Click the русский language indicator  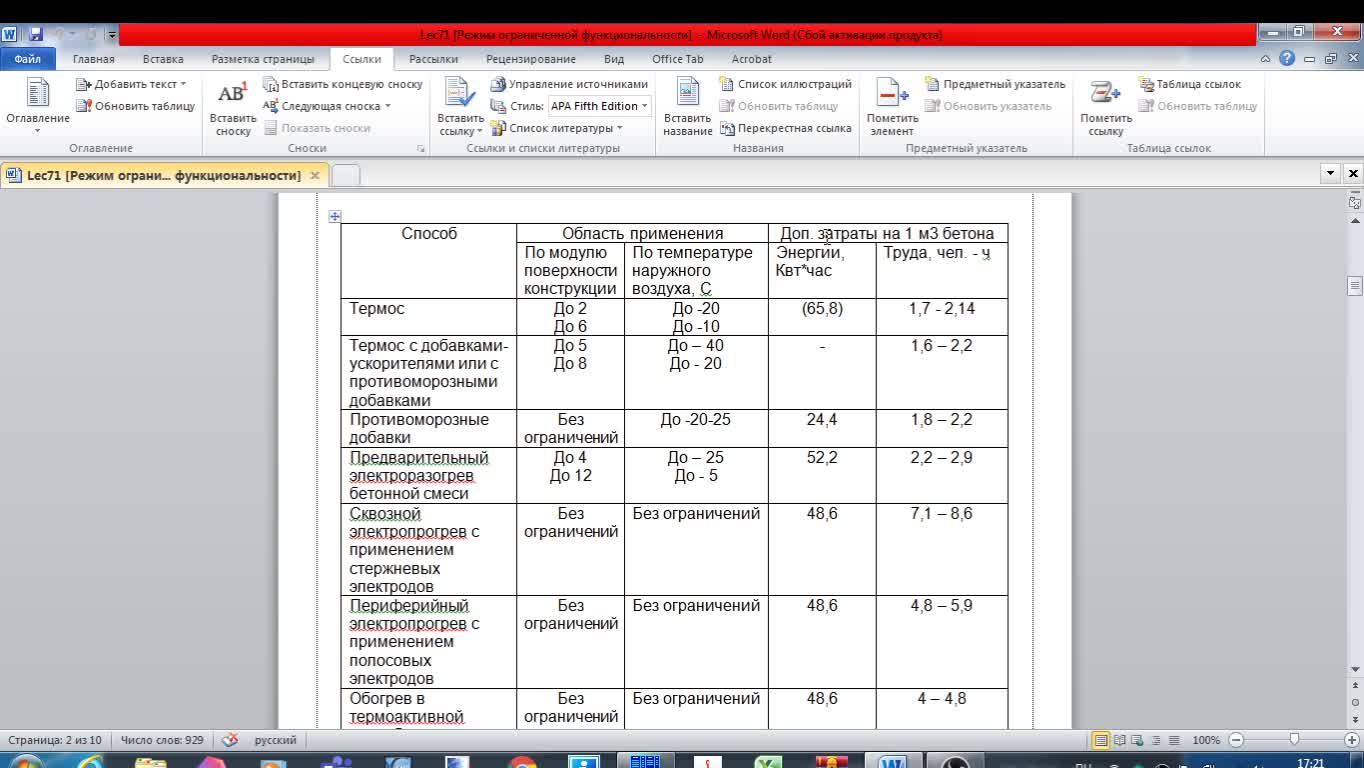[x=276, y=740]
